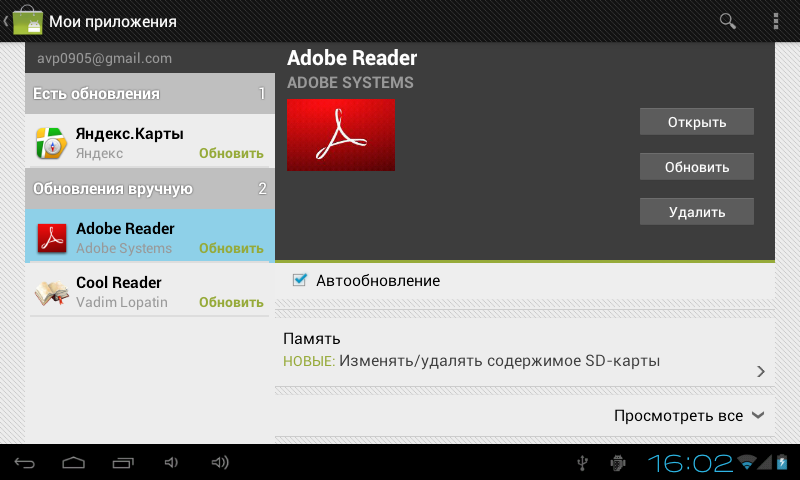Tap Обновить link for Яндекс.Карты
800x480 pixels.
231,153
